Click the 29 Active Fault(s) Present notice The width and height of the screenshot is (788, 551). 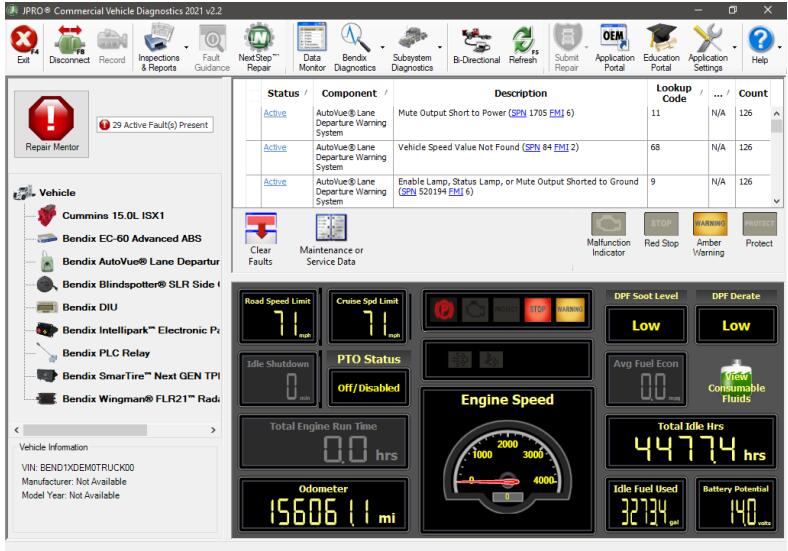[x=155, y=125]
